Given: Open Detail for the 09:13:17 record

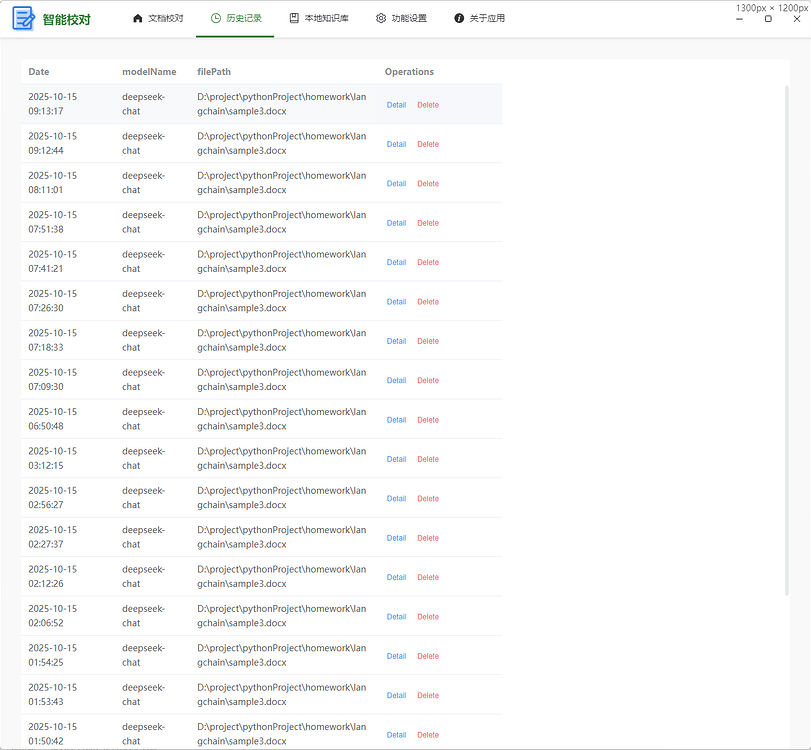Looking at the screenshot, I should [x=396, y=105].
